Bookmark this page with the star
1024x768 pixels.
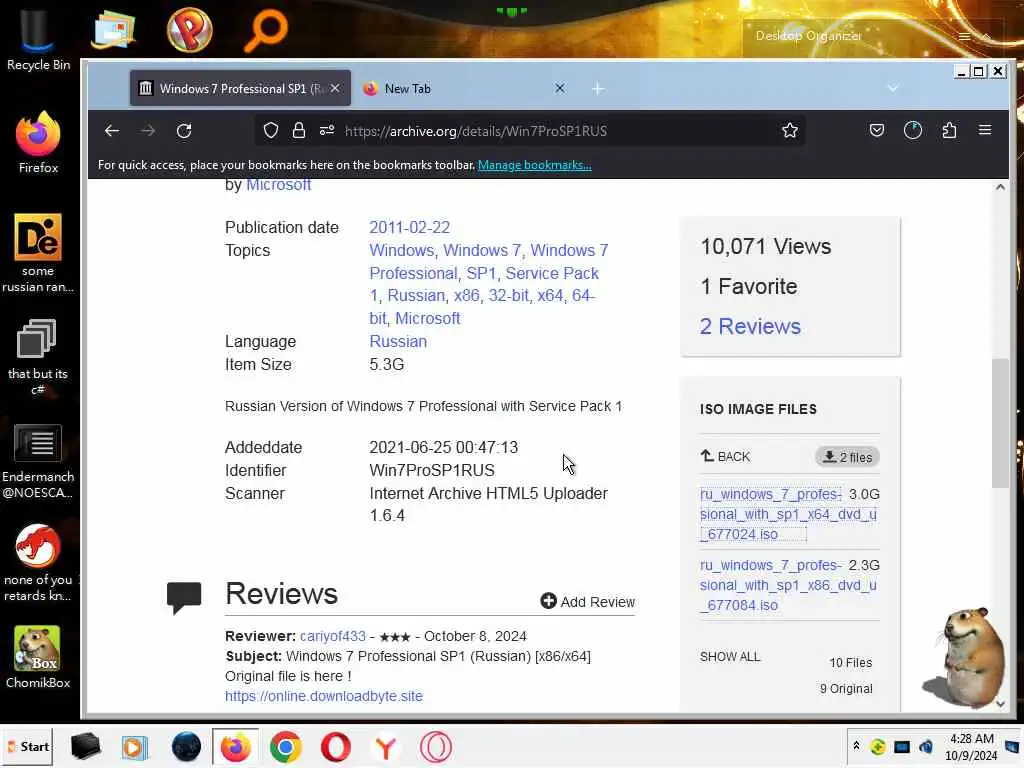790,131
